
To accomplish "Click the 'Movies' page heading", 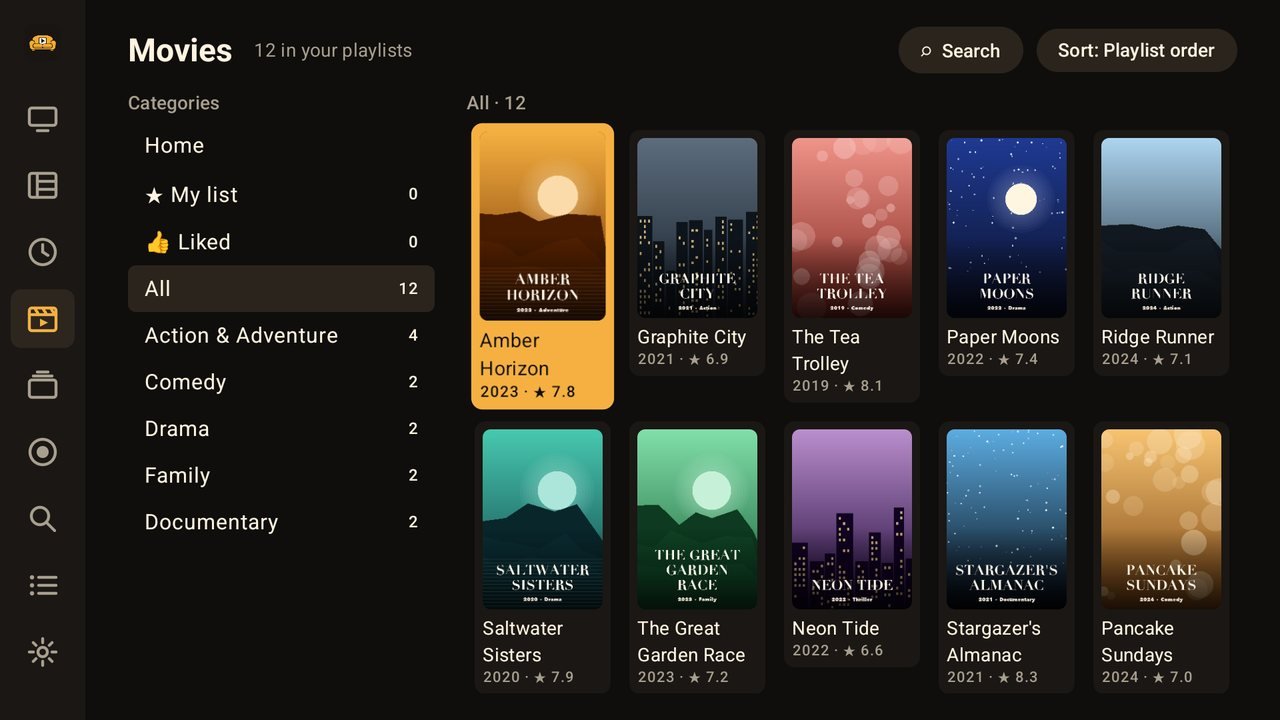I will (180, 51).
